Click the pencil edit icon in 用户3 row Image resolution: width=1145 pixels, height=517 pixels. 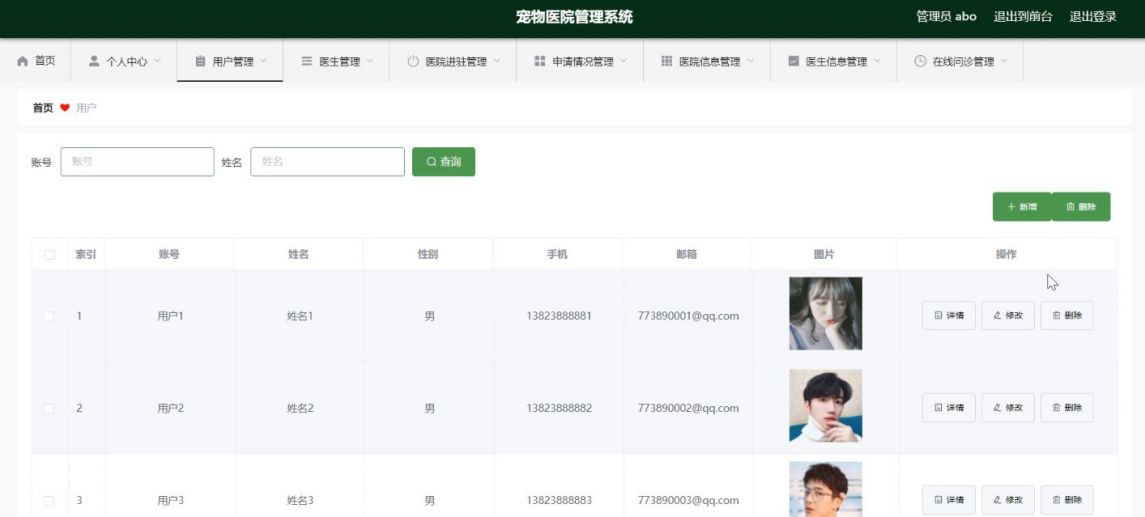(x=997, y=500)
